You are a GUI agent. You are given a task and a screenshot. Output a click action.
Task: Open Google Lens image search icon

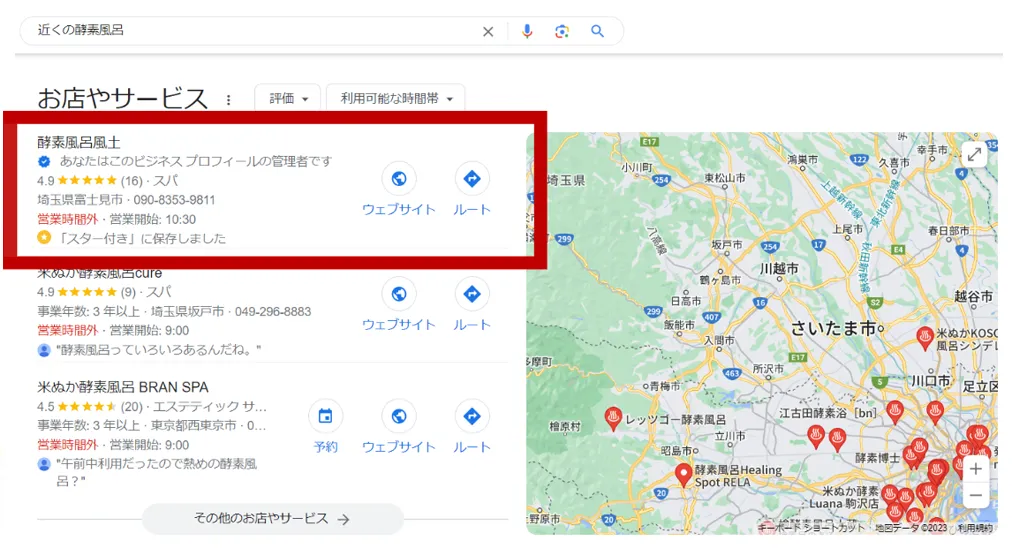pyautogui.click(x=562, y=31)
